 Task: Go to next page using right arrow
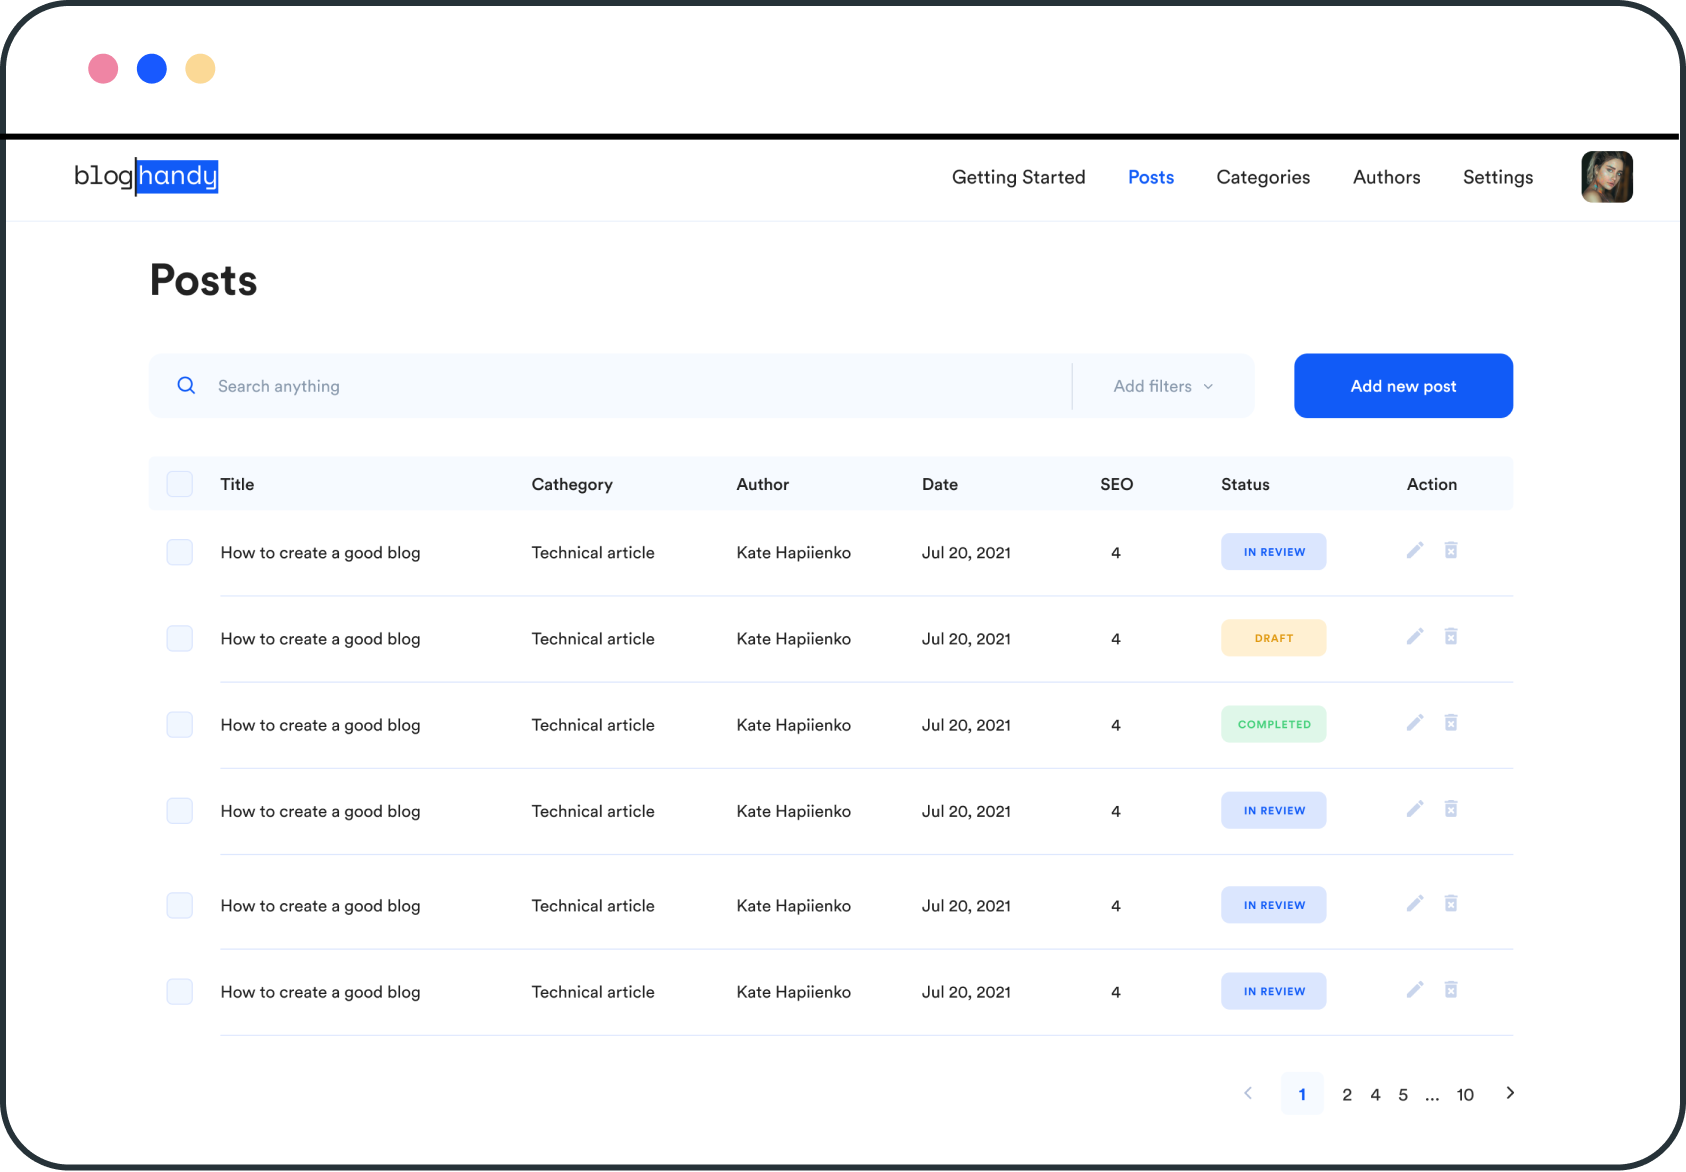(x=1510, y=1093)
